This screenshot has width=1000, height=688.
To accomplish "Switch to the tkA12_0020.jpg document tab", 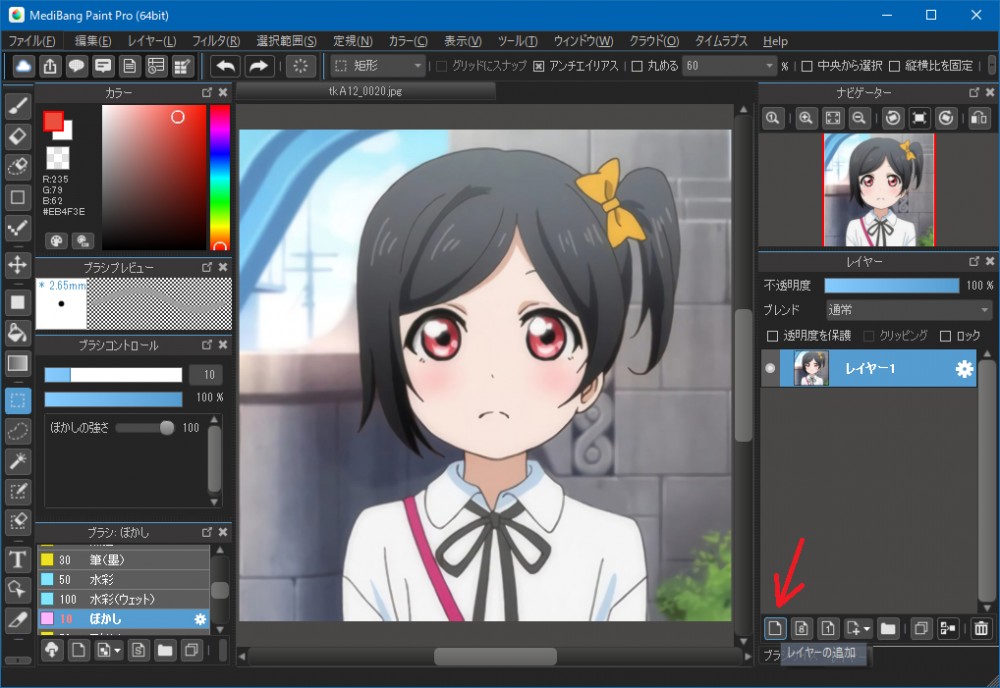I will tap(365, 91).
